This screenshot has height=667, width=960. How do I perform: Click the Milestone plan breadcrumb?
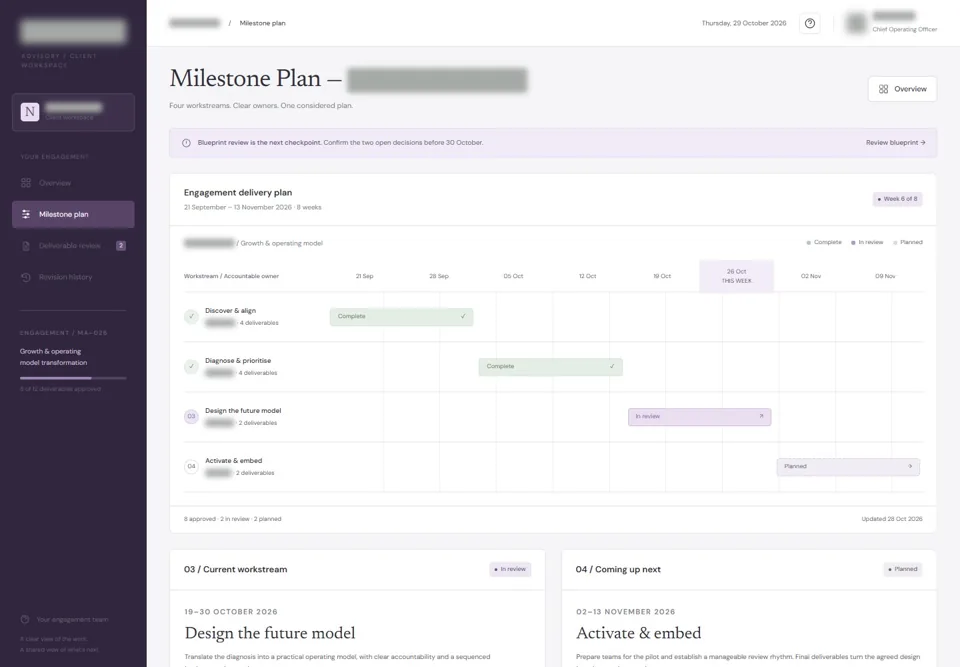pos(262,23)
